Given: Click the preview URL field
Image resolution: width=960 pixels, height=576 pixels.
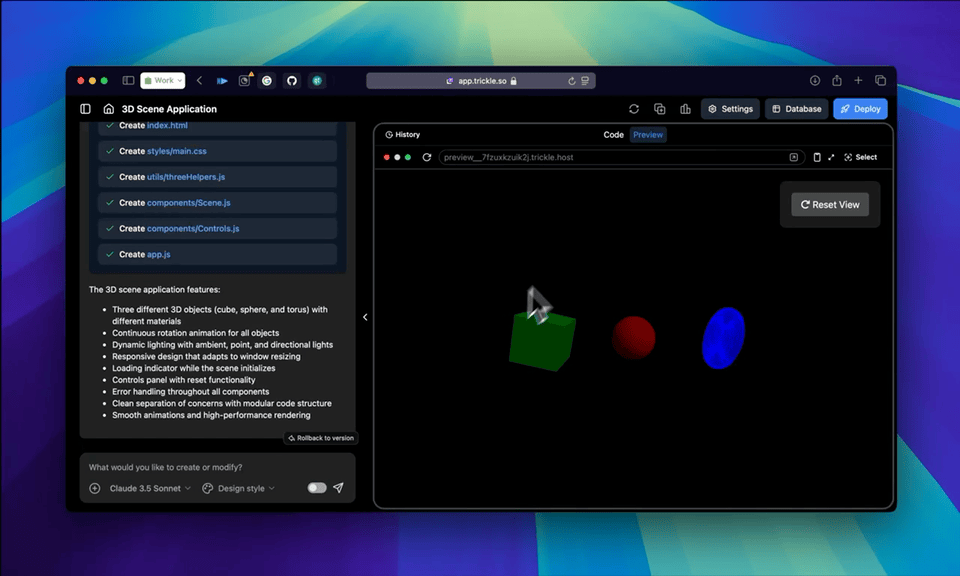Looking at the screenshot, I should 621,157.
